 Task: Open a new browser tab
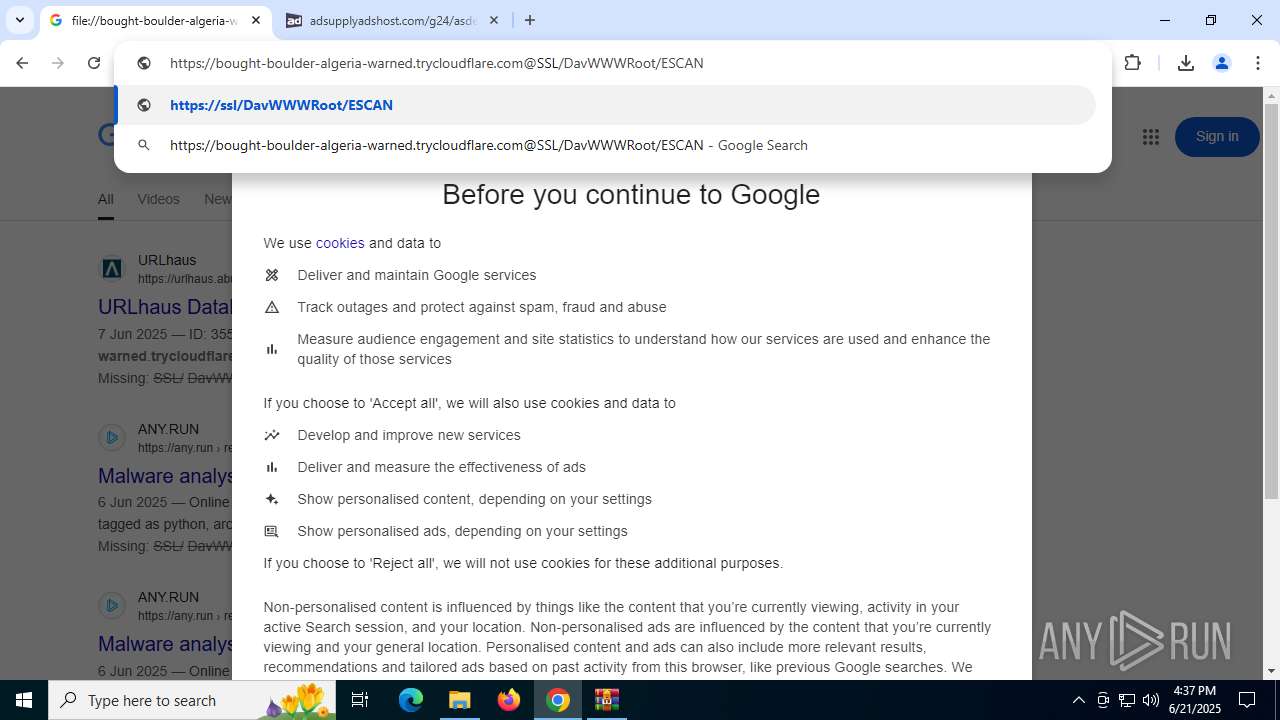pos(530,20)
